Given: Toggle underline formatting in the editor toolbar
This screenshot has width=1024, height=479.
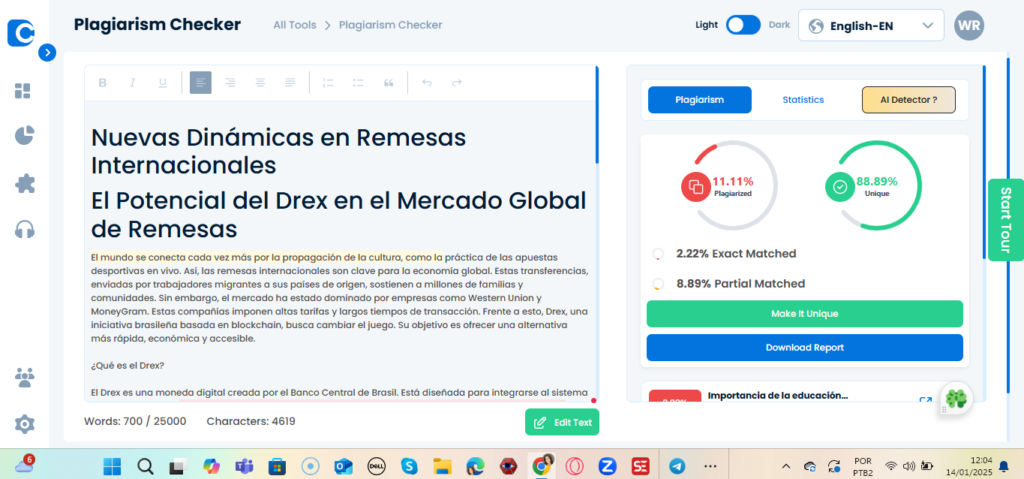Looking at the screenshot, I should 163,82.
